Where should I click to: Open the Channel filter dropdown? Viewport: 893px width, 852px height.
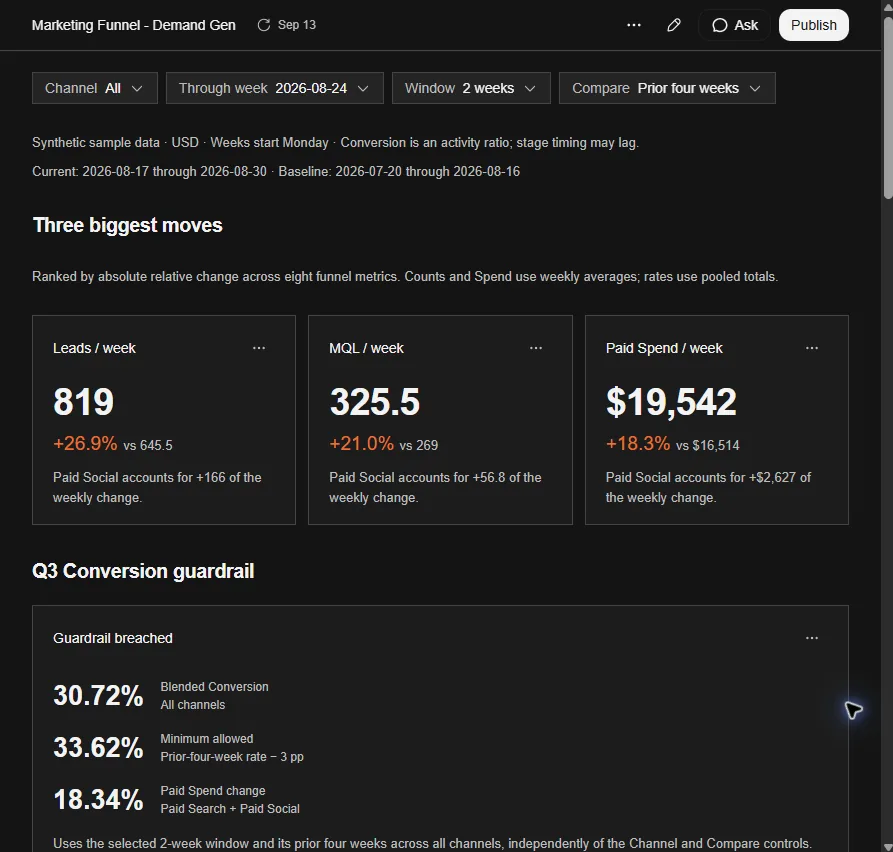[95, 88]
